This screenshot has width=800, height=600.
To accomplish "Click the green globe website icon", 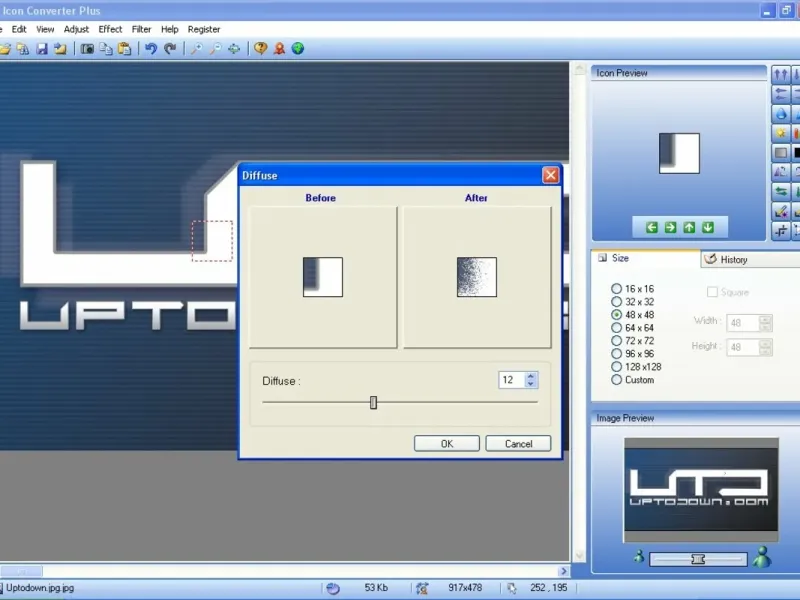I will pyautogui.click(x=298, y=49).
